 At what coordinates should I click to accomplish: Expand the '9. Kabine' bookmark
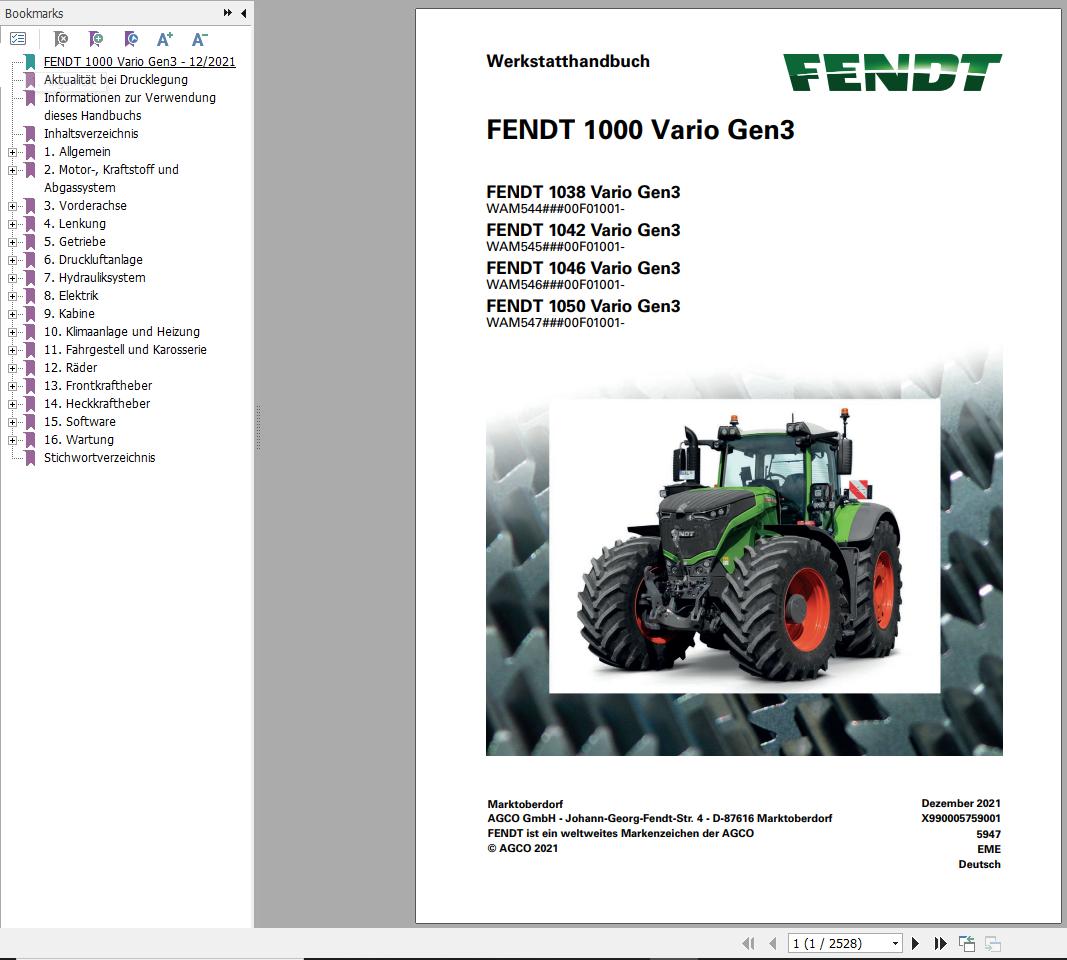12,314
